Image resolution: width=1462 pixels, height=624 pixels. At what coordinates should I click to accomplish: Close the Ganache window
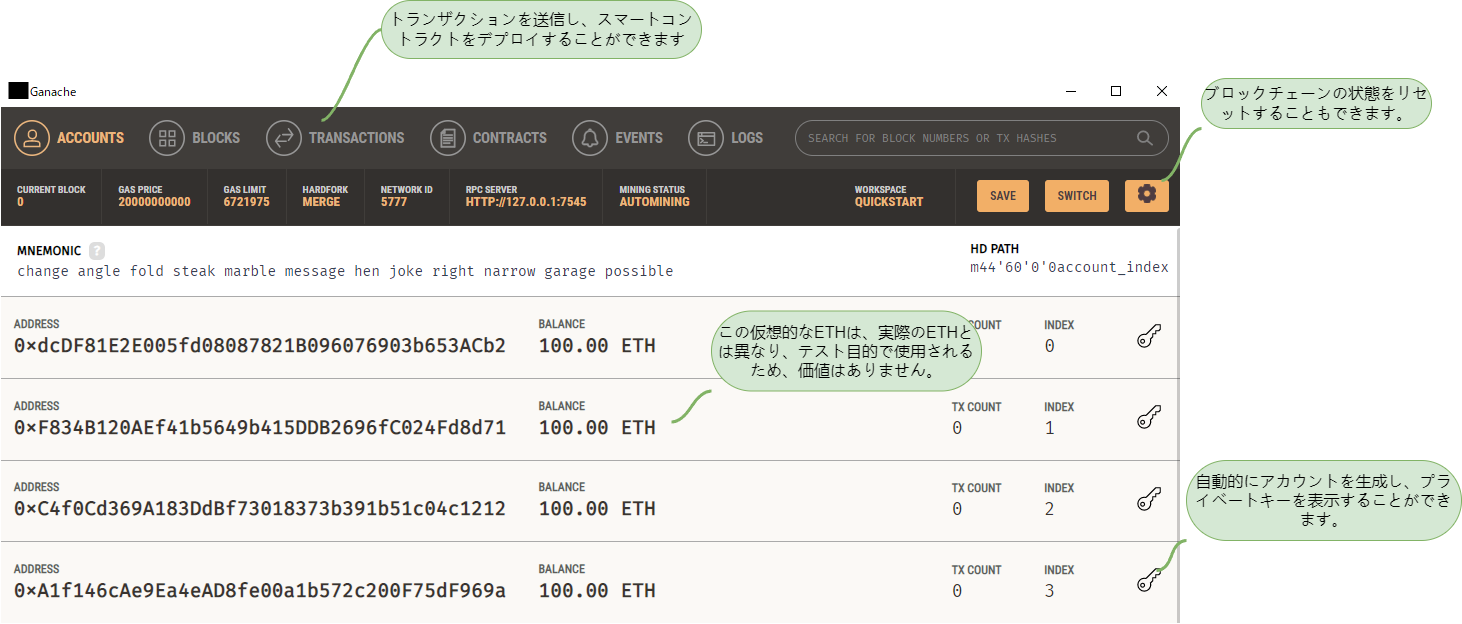[x=1162, y=91]
